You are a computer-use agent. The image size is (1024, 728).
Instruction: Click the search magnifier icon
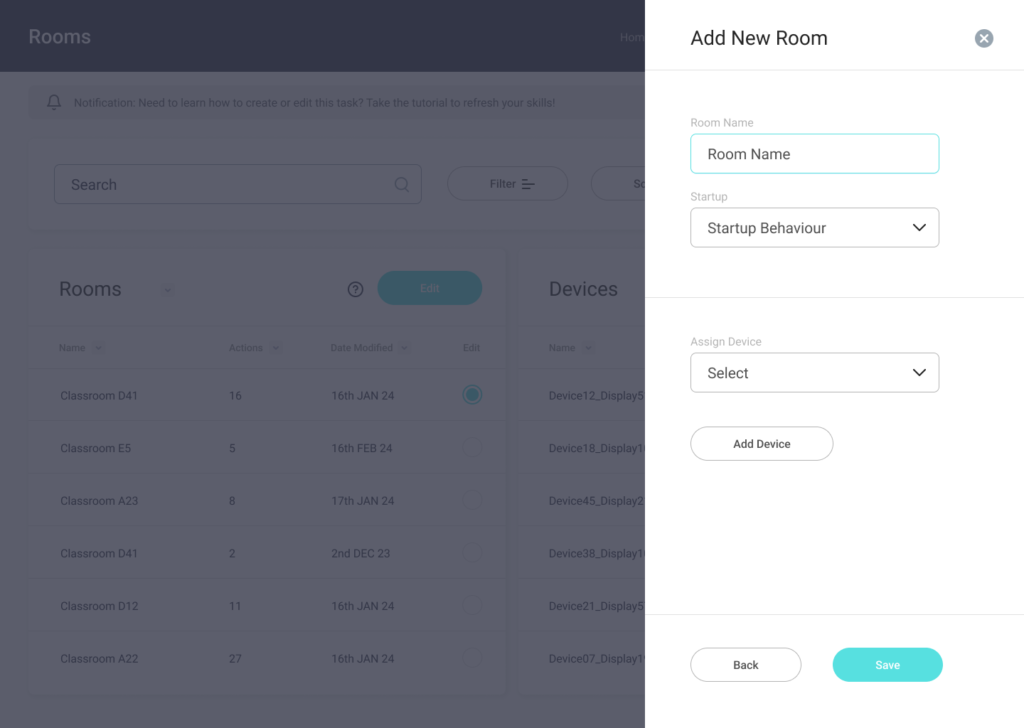[x=401, y=185]
